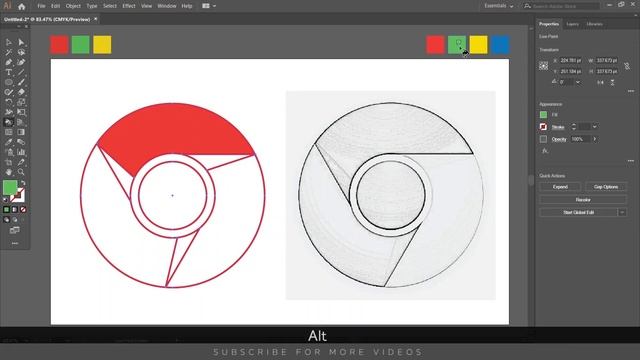Image resolution: width=640 pixels, height=360 pixels.
Task: Open the rotation angle dropdown
Action: 578,82
